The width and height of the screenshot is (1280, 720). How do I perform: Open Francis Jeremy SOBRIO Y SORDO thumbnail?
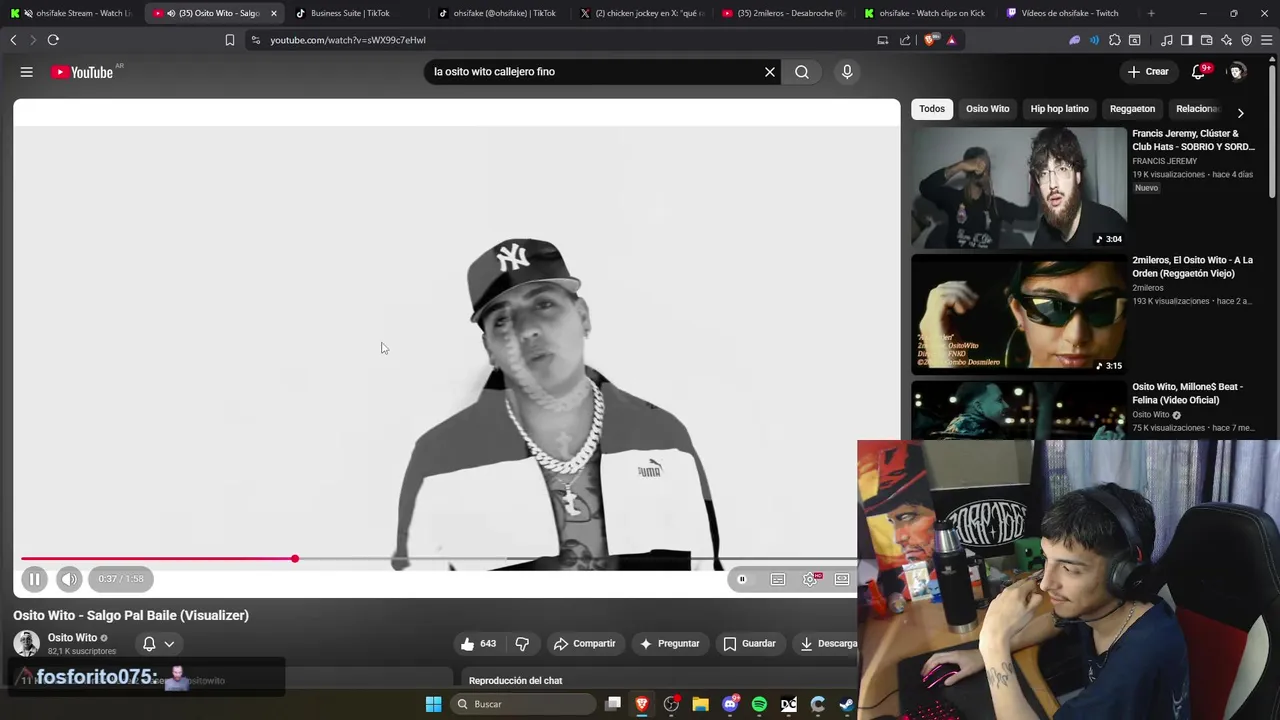pos(1018,187)
